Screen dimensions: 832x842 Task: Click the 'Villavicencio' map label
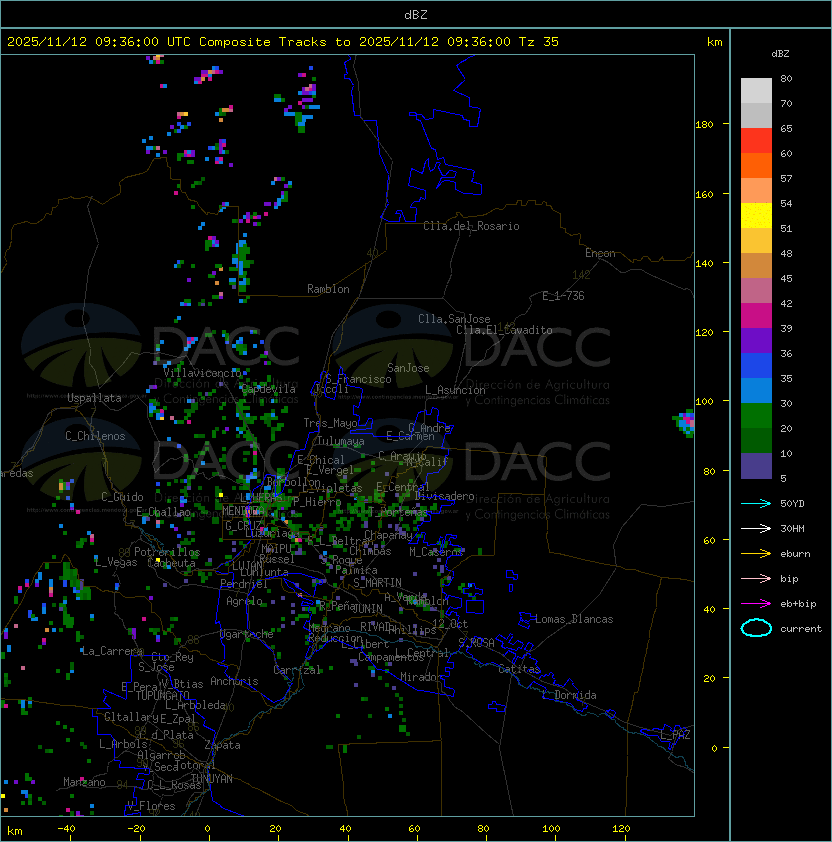(202, 373)
